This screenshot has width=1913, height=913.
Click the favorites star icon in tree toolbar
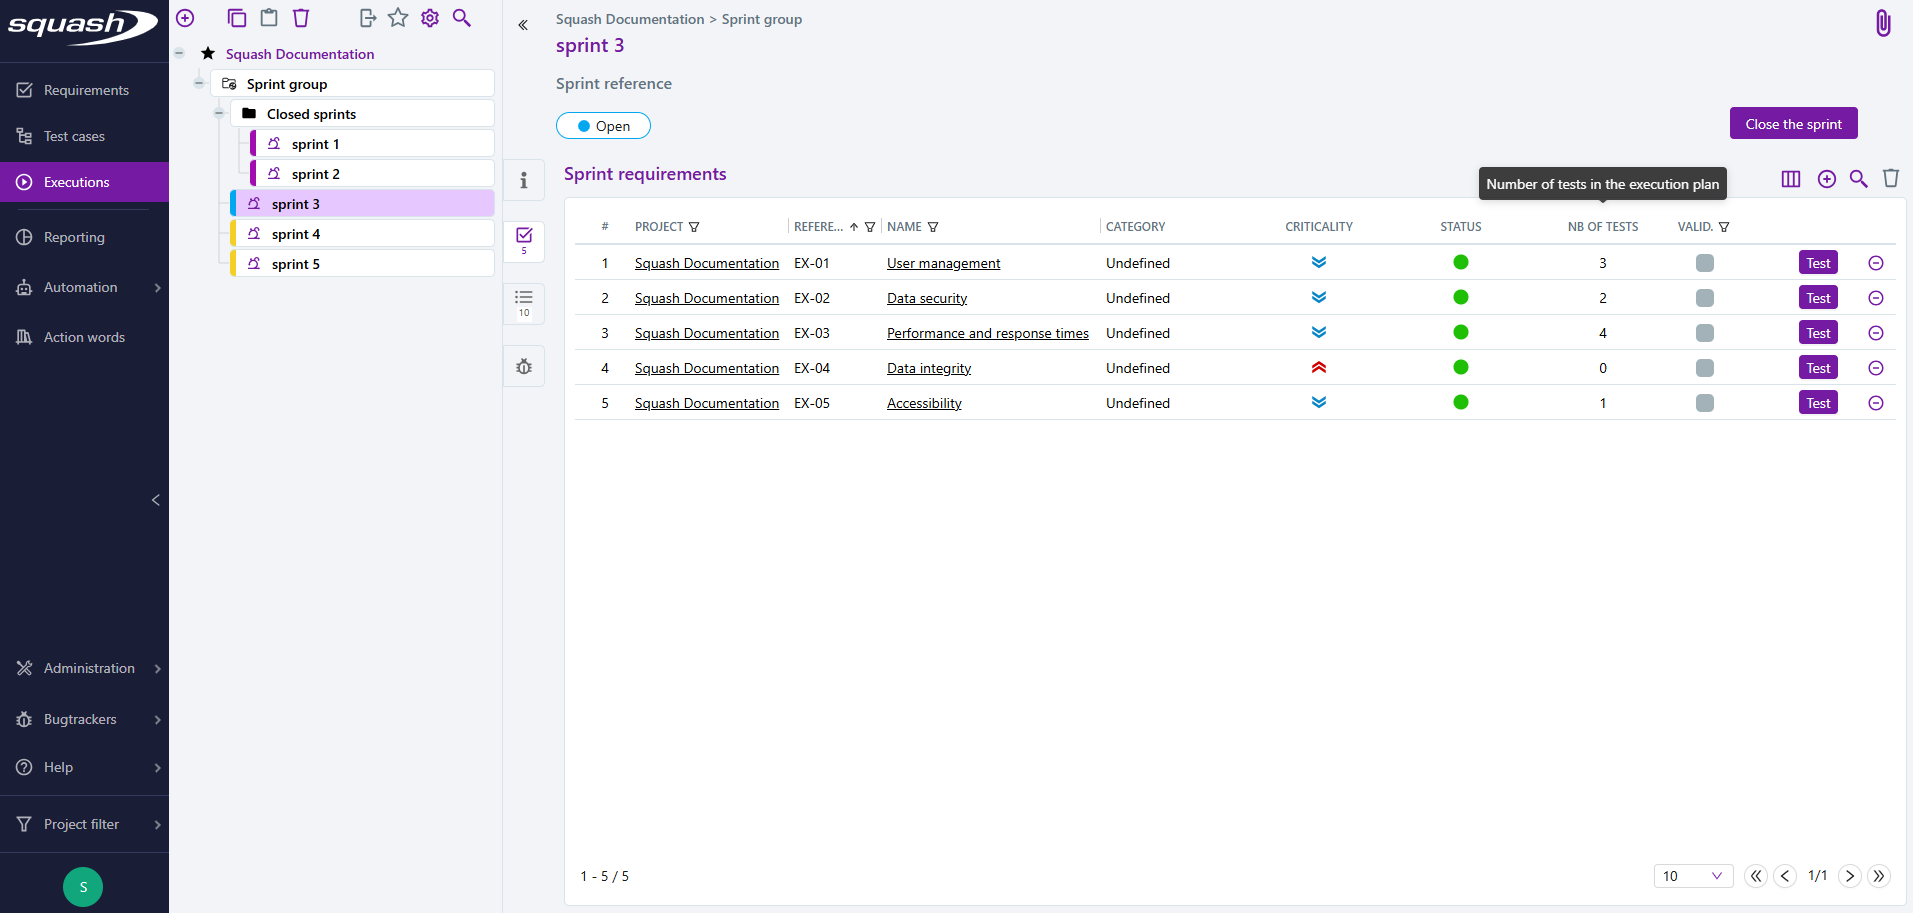[x=398, y=18]
